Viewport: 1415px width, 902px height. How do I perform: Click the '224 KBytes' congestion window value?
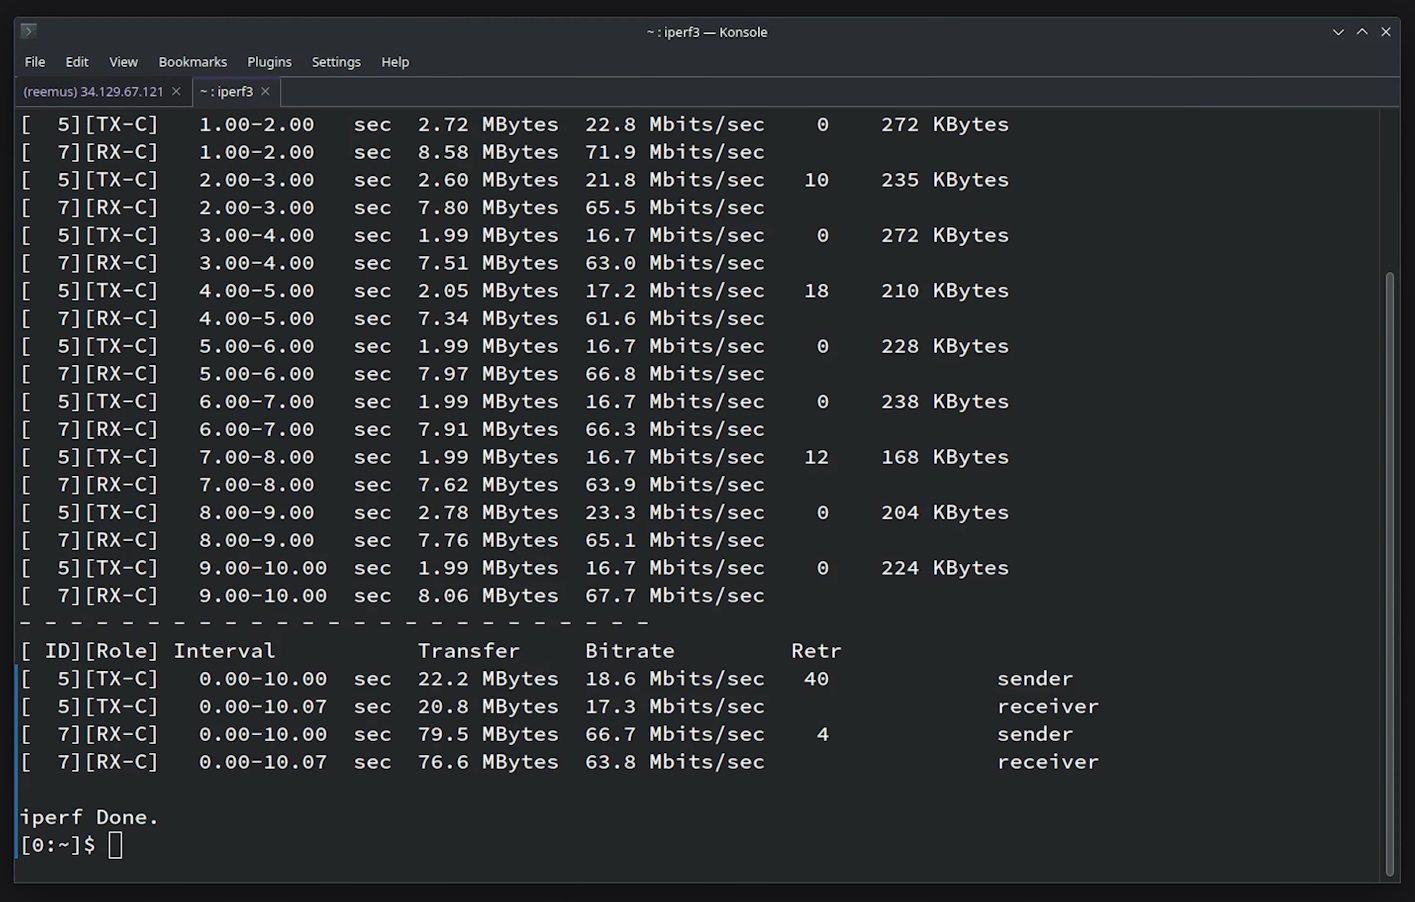point(945,568)
